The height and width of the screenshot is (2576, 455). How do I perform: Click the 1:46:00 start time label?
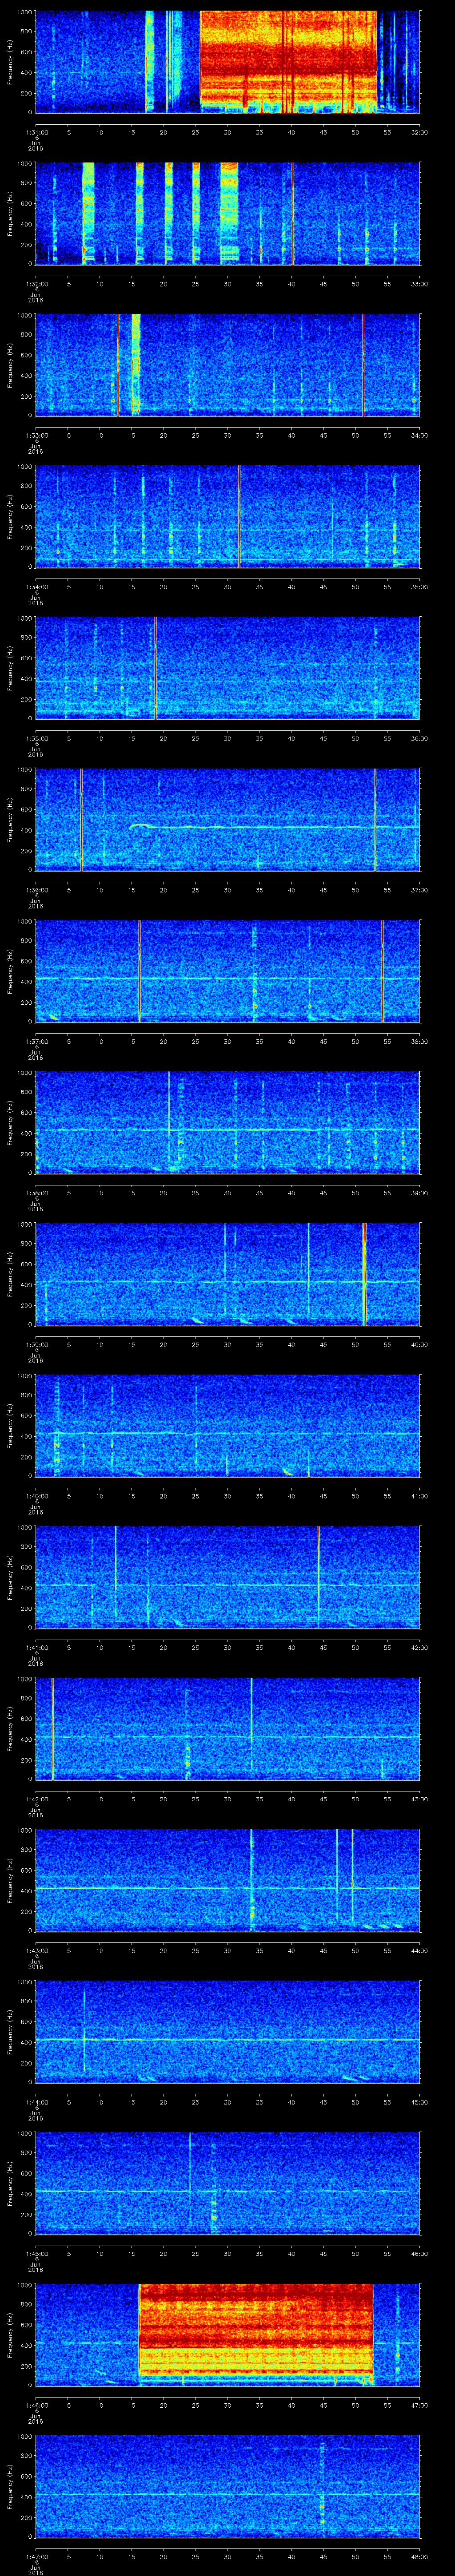click(x=36, y=2405)
